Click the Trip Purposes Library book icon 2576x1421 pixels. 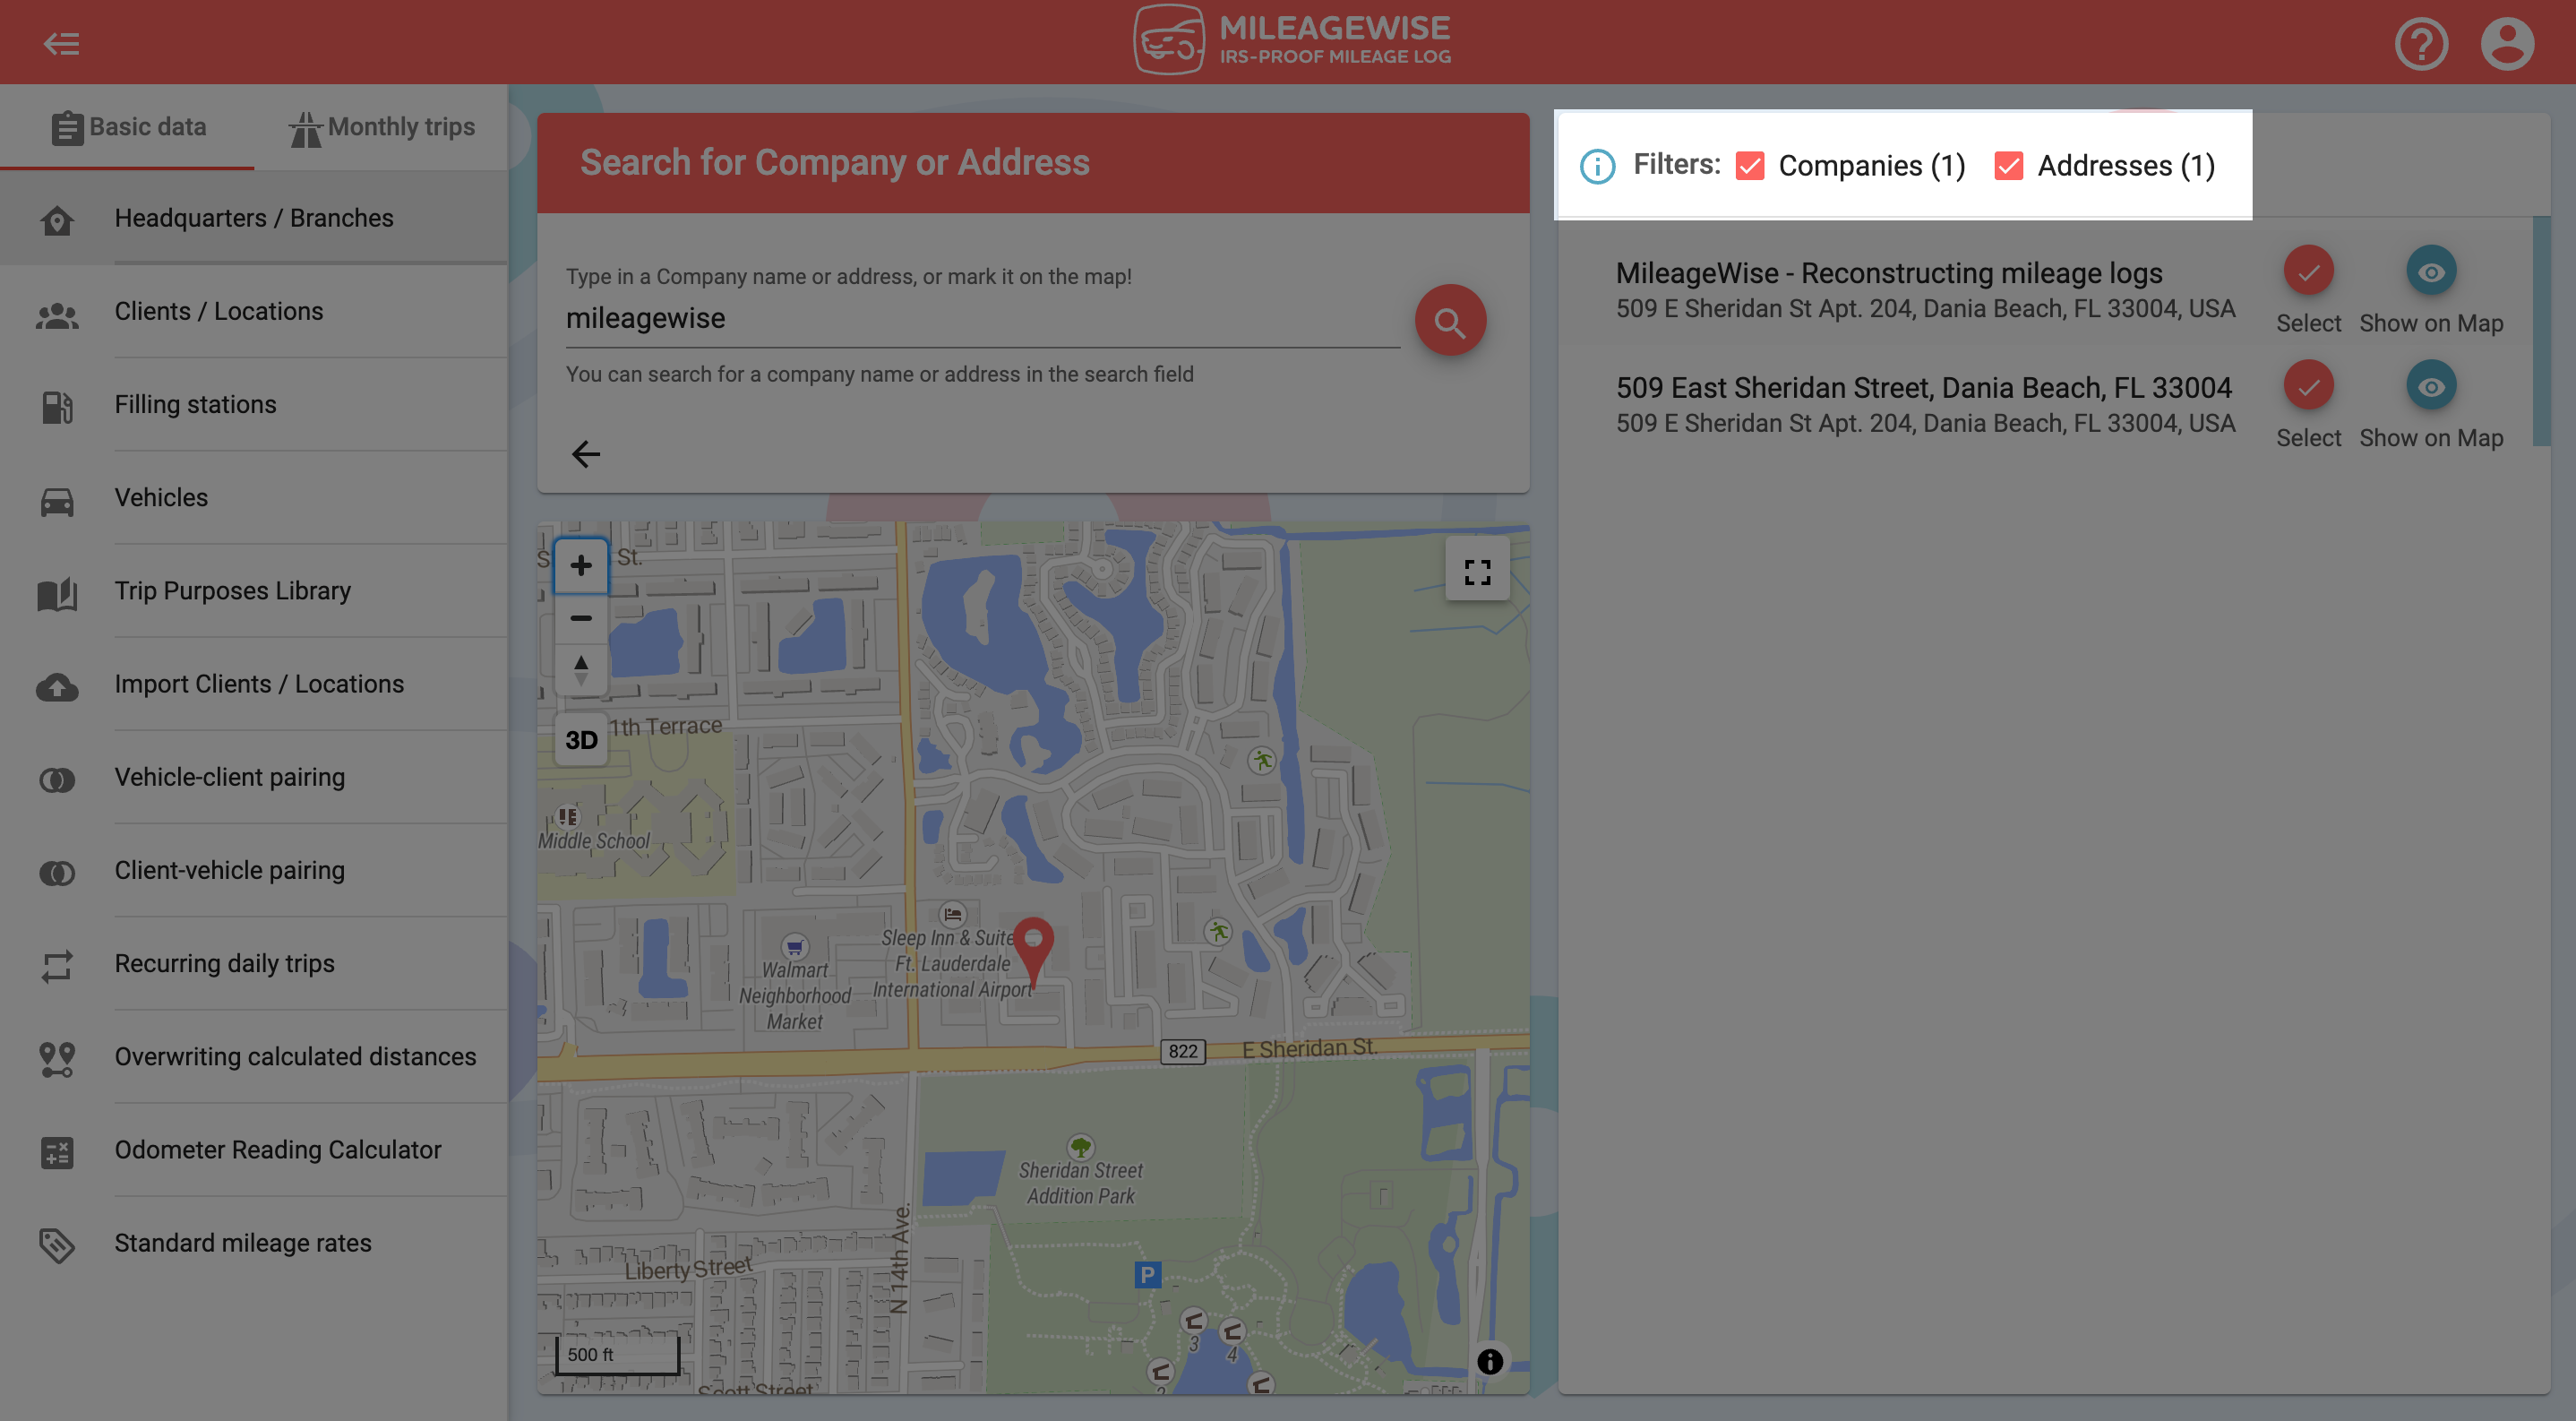[x=57, y=593]
